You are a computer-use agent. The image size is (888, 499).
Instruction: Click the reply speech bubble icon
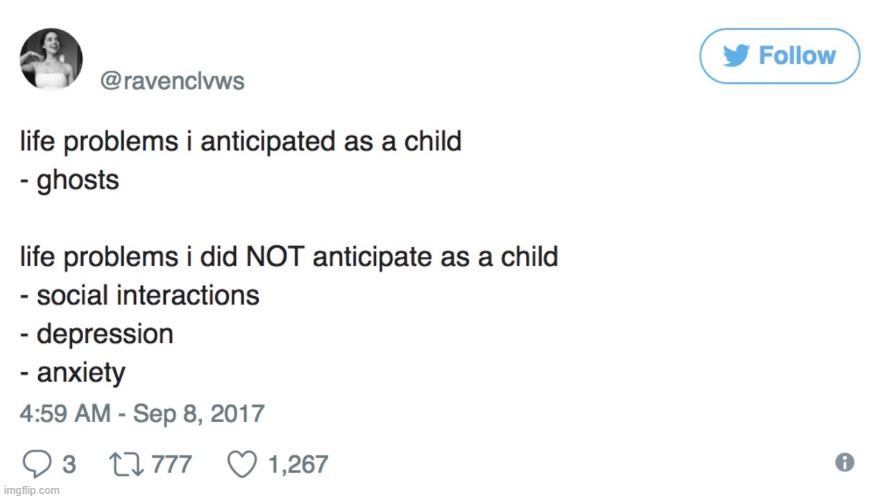37,464
